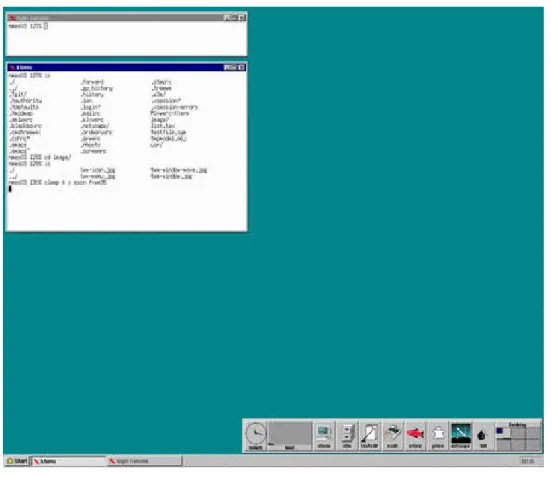Image resolution: width=552 pixels, height=477 pixels.
Task: Select the xterm taskbar button
Action: coord(69,461)
